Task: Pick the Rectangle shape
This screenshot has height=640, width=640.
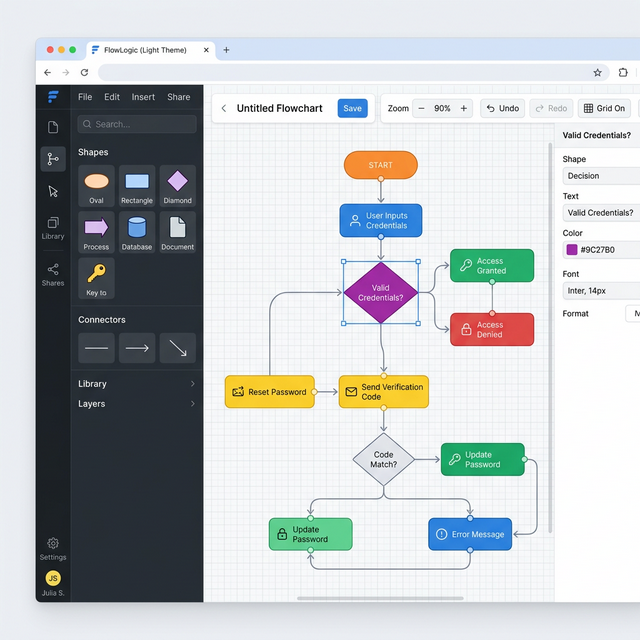Action: (x=137, y=186)
